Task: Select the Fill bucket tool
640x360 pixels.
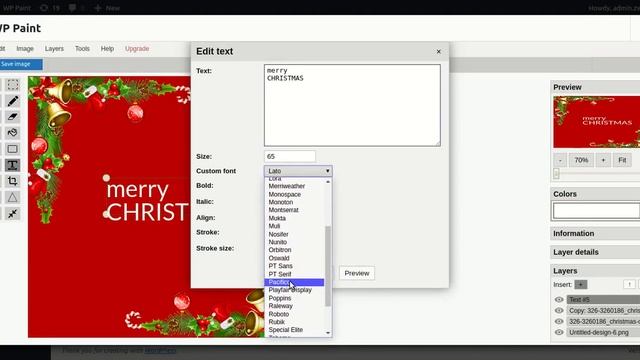Action: click(x=13, y=133)
